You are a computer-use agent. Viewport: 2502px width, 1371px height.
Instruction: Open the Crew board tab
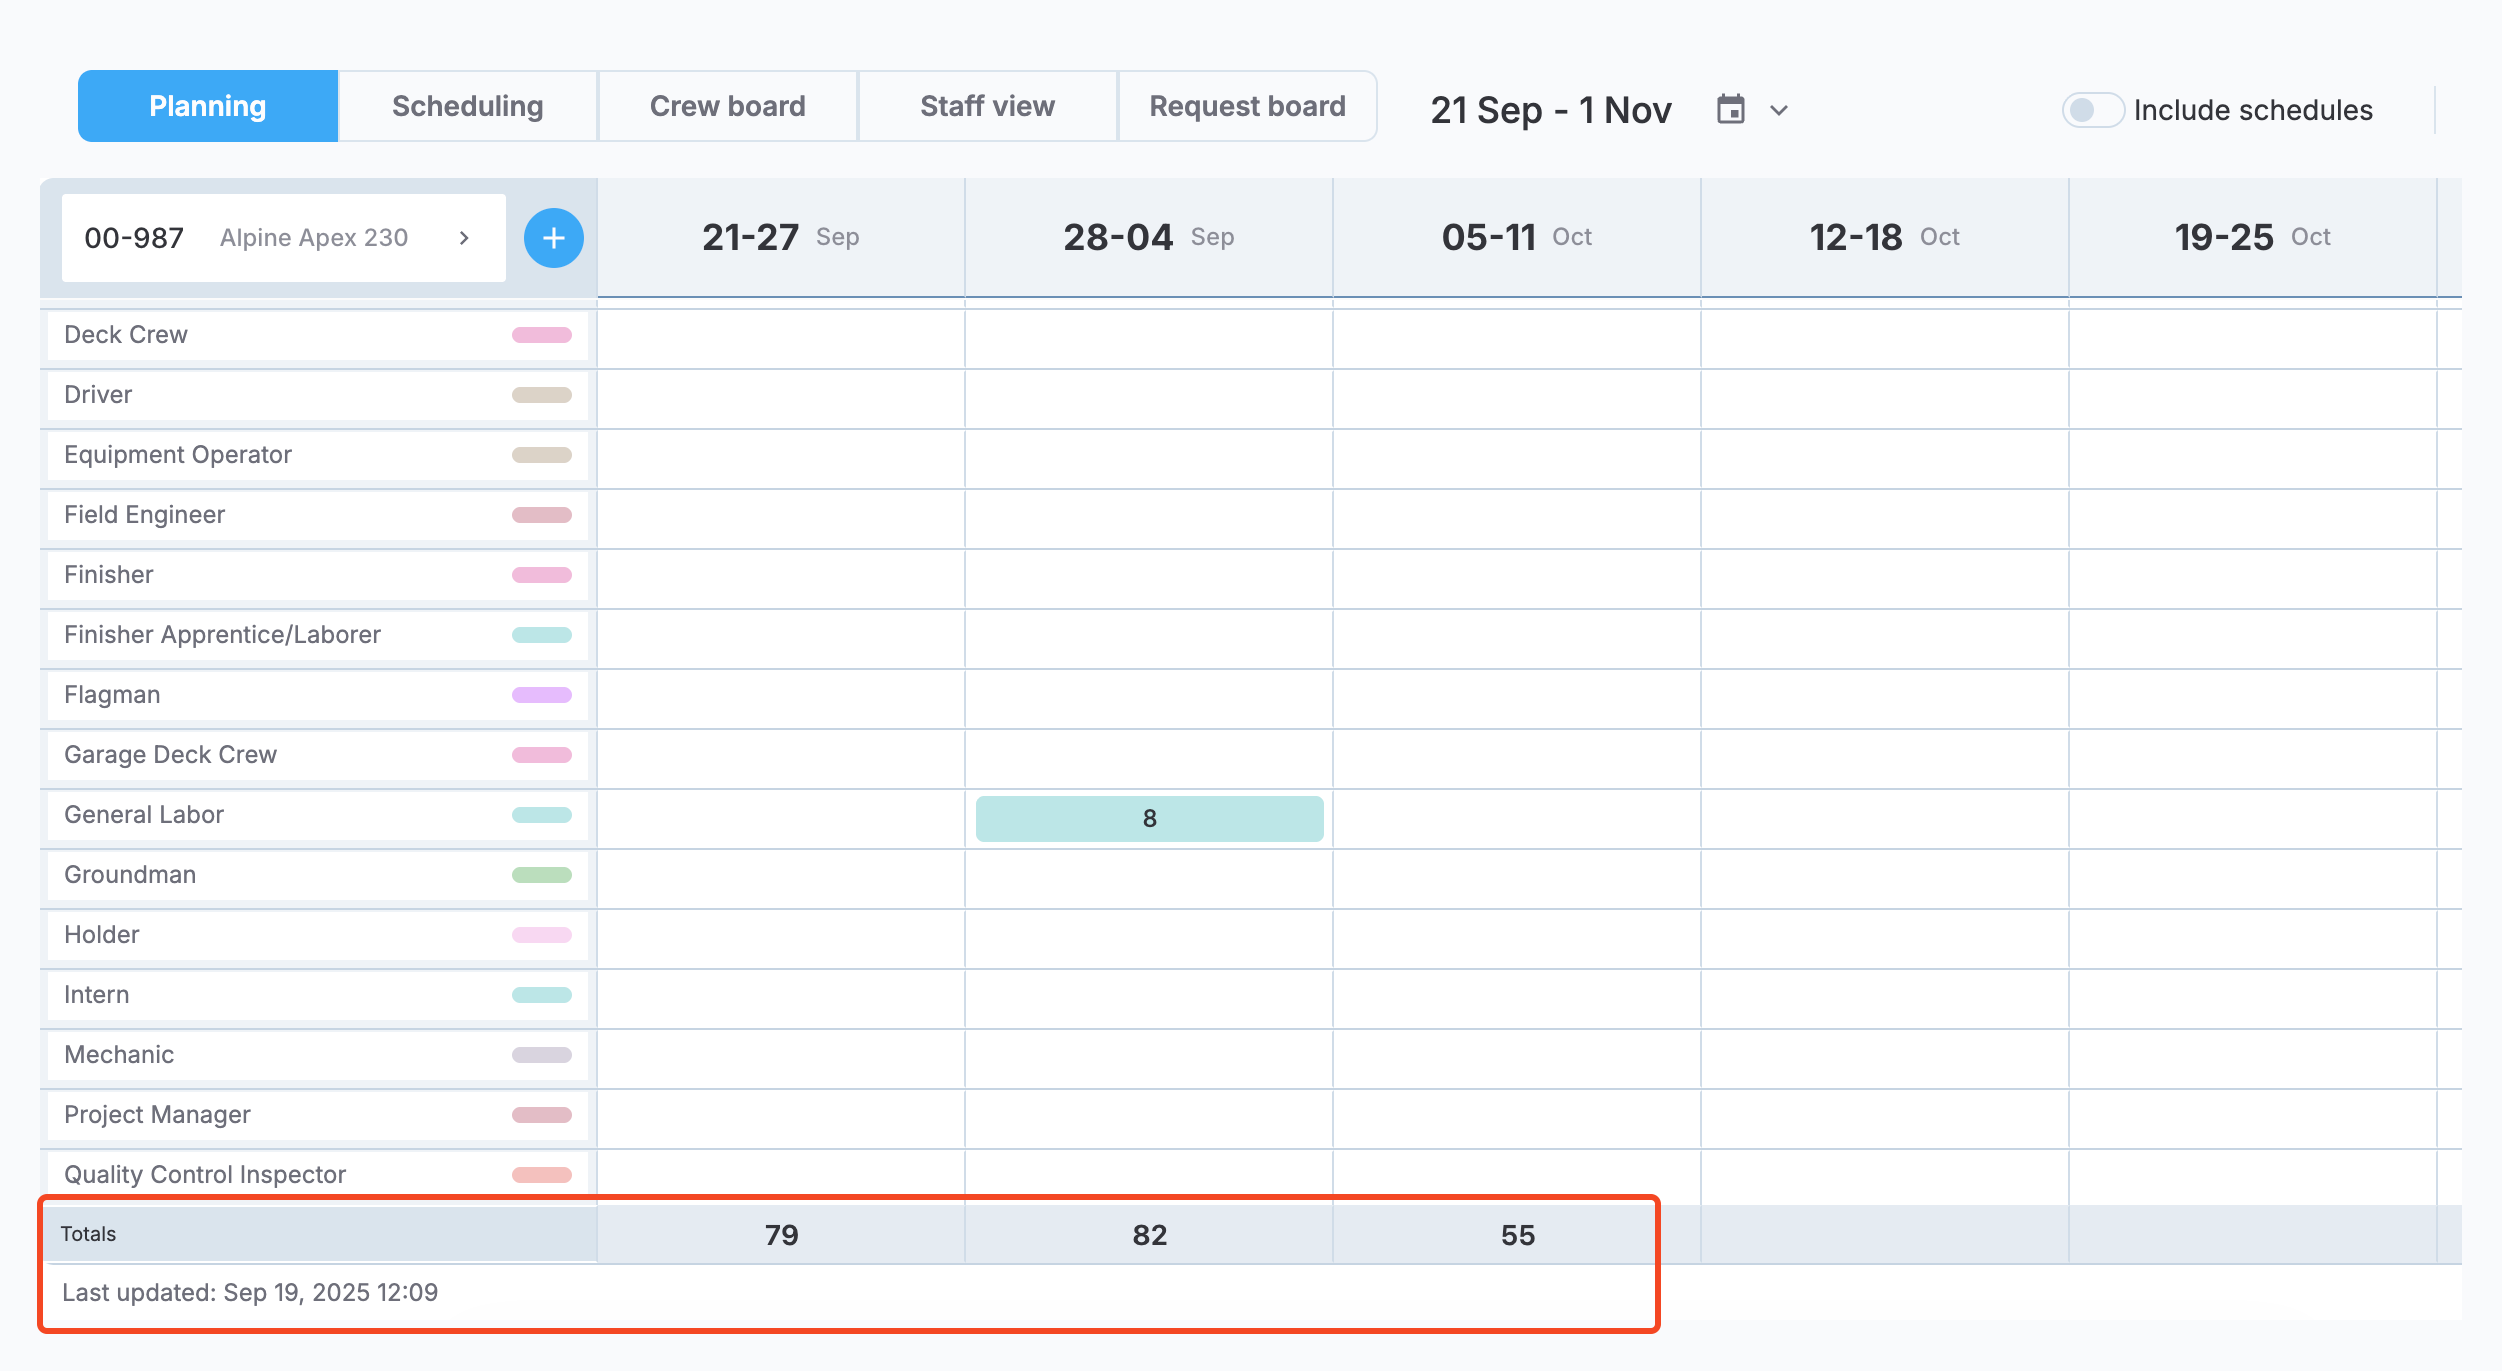point(727,106)
